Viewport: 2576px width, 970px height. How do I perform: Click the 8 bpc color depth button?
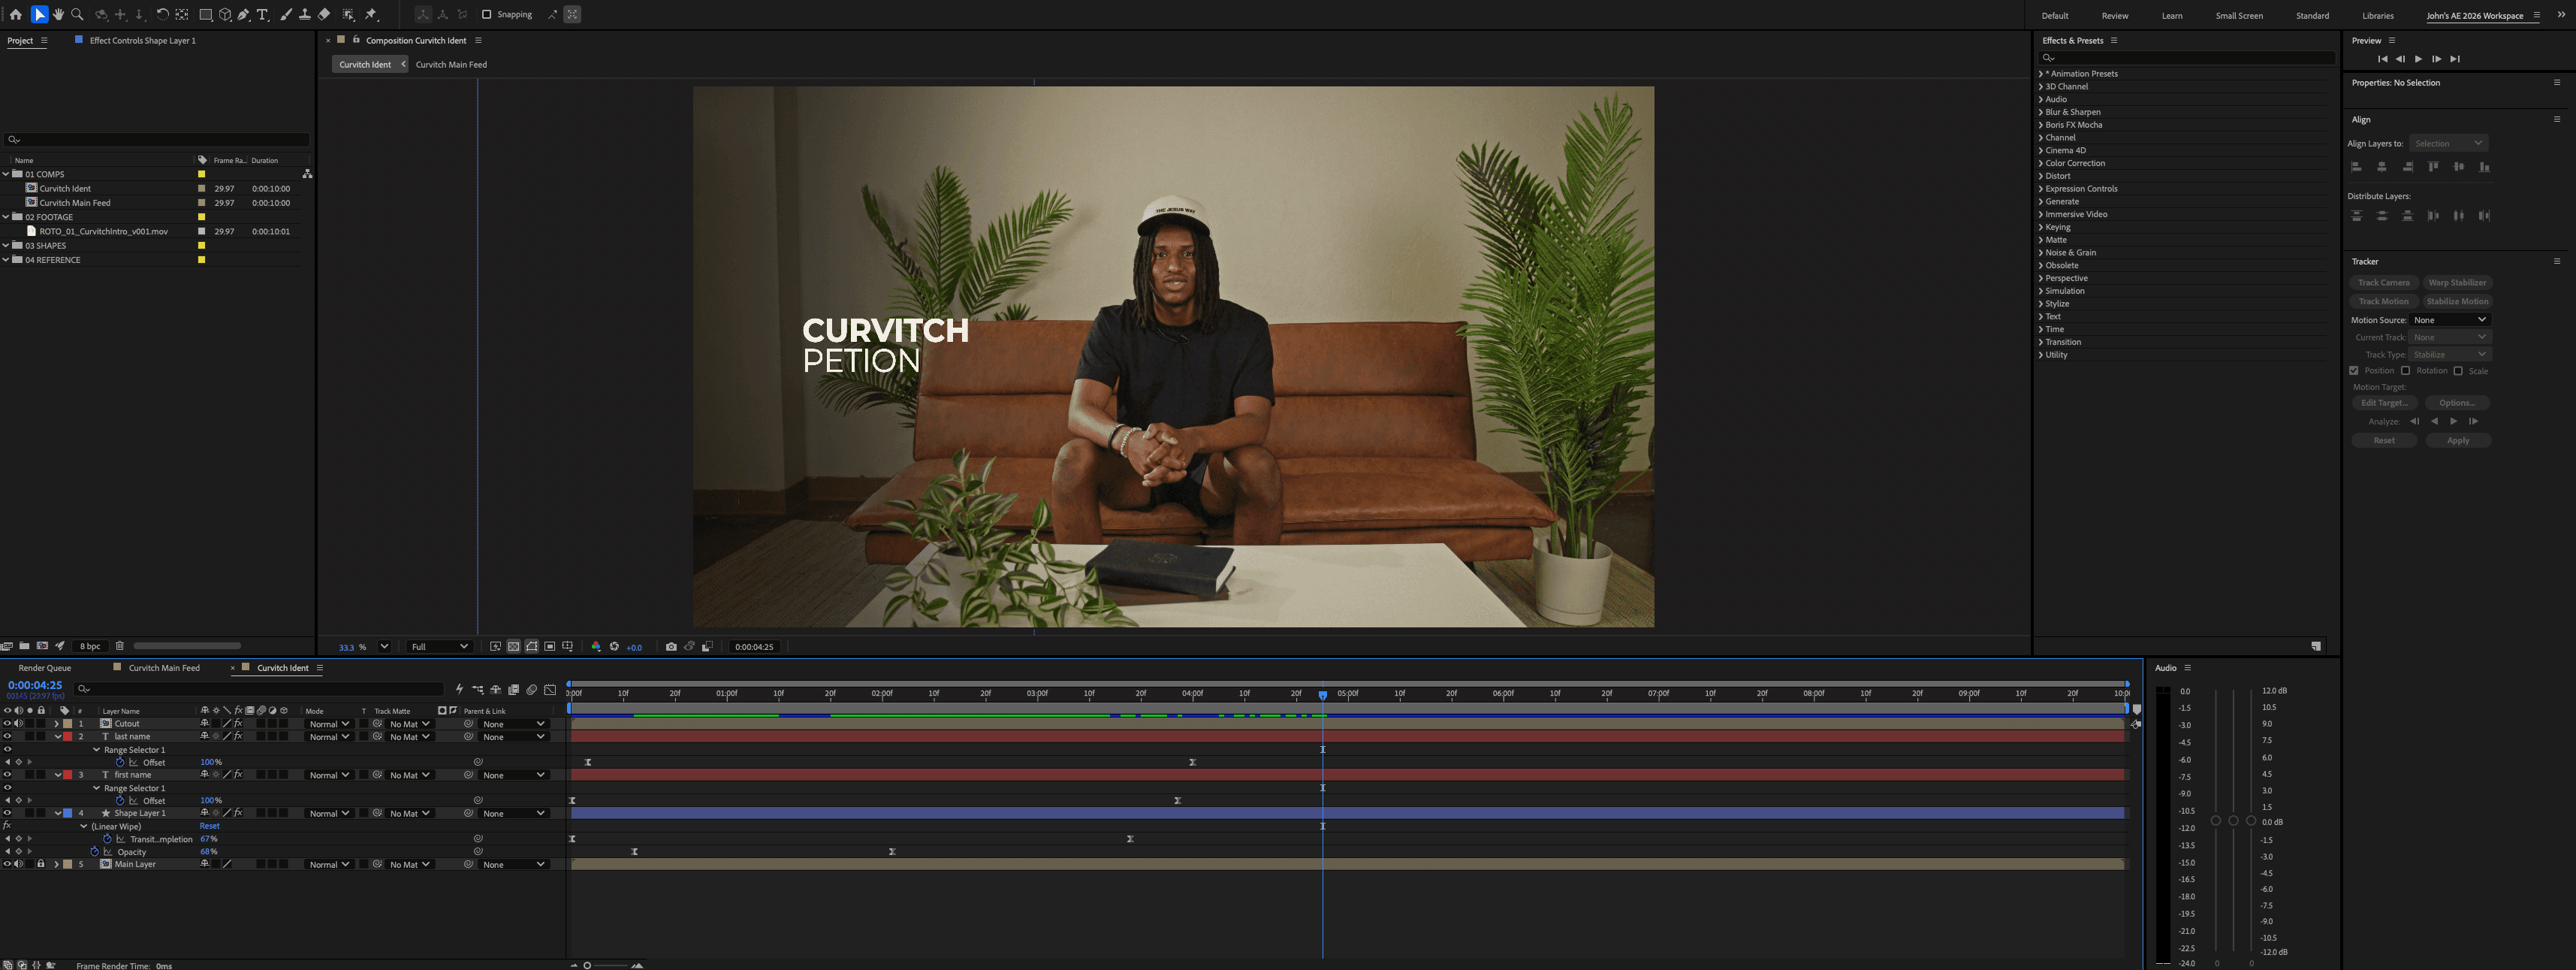point(90,646)
